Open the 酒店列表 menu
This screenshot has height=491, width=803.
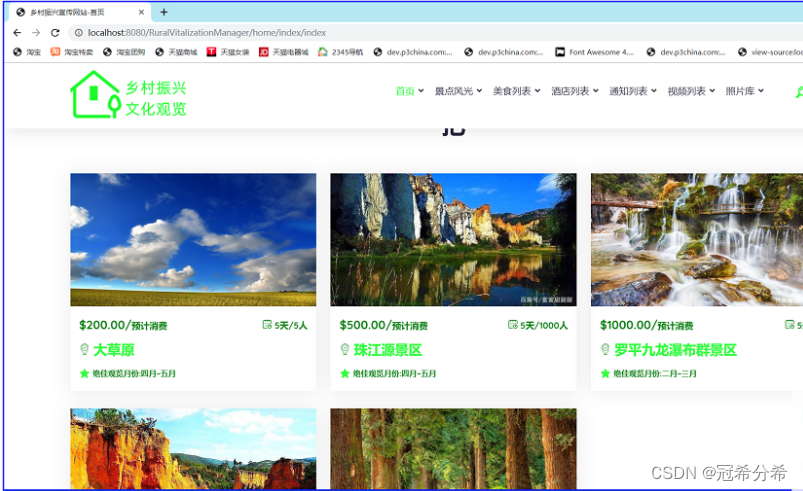point(570,91)
